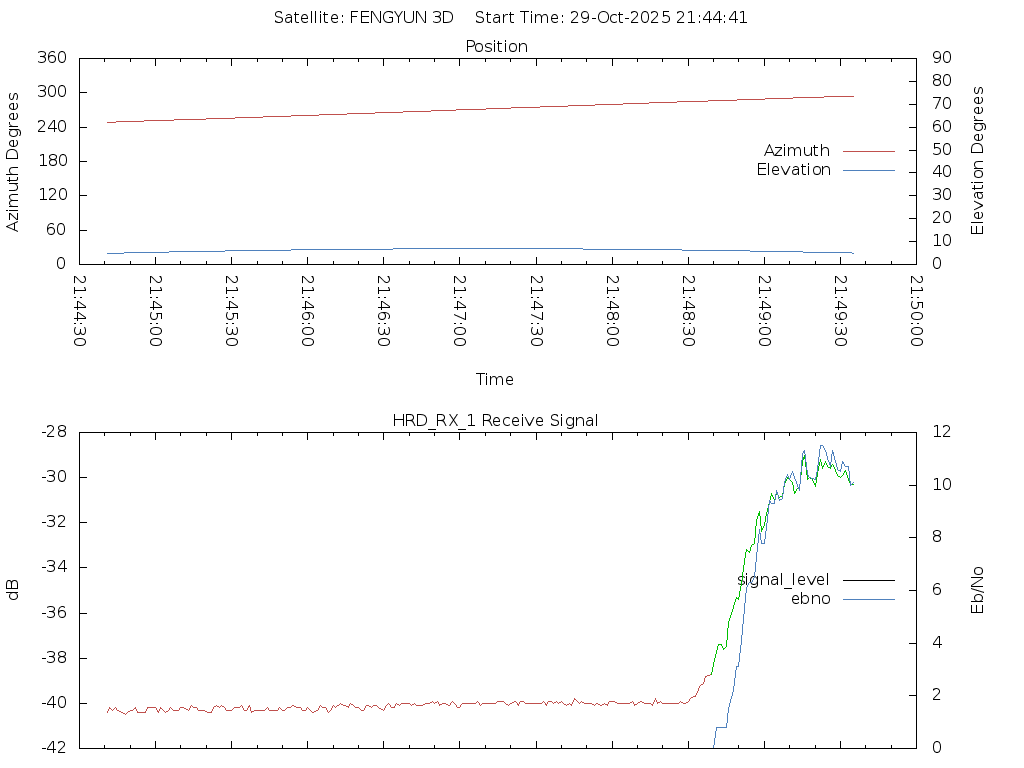The image size is (1024, 768).
Task: Click the Satellite: FENGYUN 3D header text
Action: coord(363,17)
